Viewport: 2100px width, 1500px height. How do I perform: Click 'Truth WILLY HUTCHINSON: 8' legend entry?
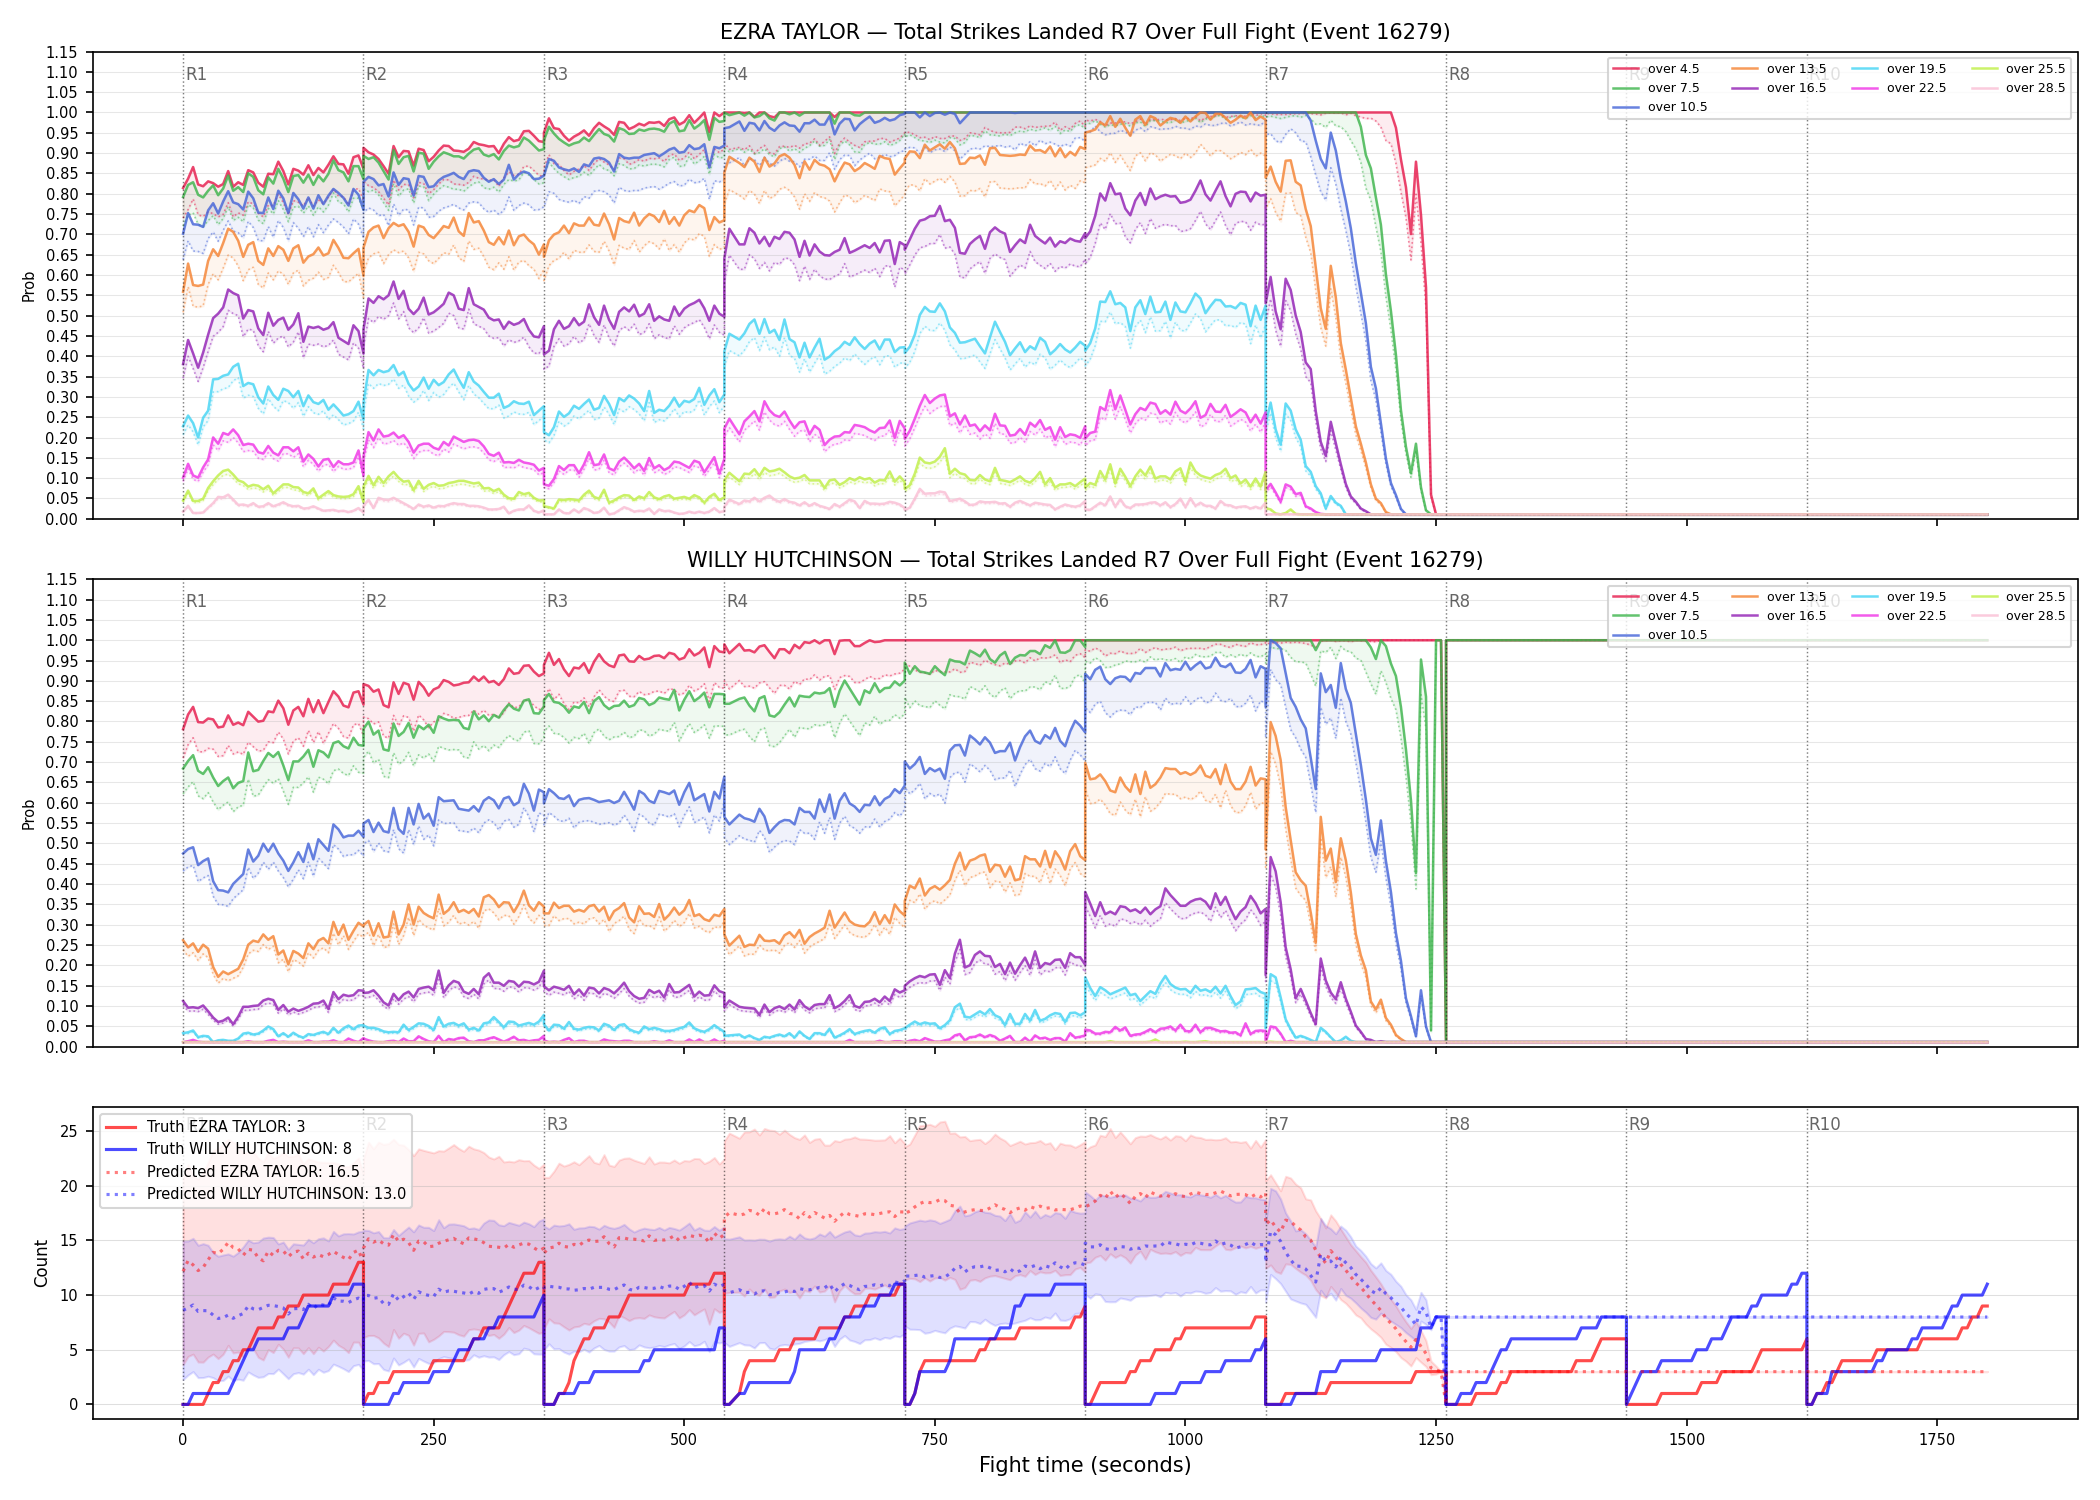(228, 1149)
